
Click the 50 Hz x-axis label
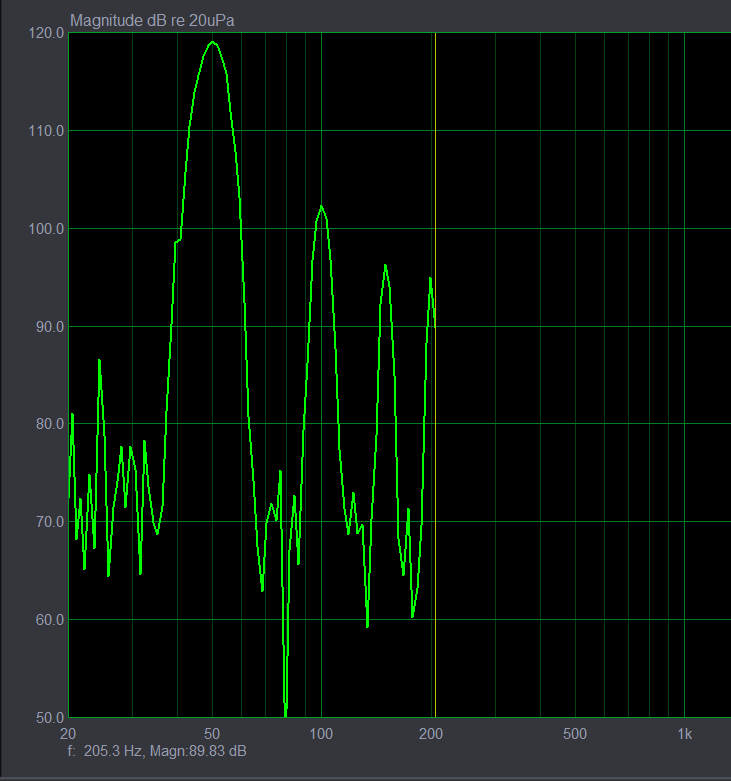click(212, 734)
